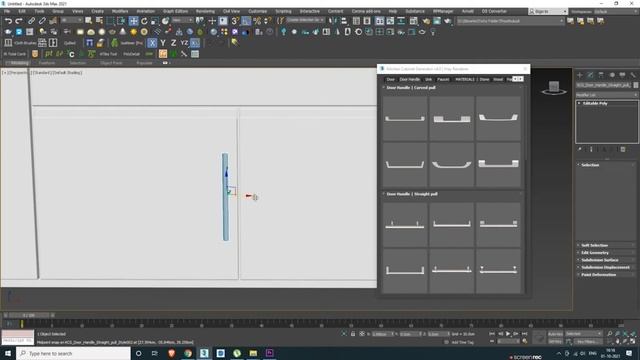
Task: Open the Modifier List dropdown
Action: point(607,95)
